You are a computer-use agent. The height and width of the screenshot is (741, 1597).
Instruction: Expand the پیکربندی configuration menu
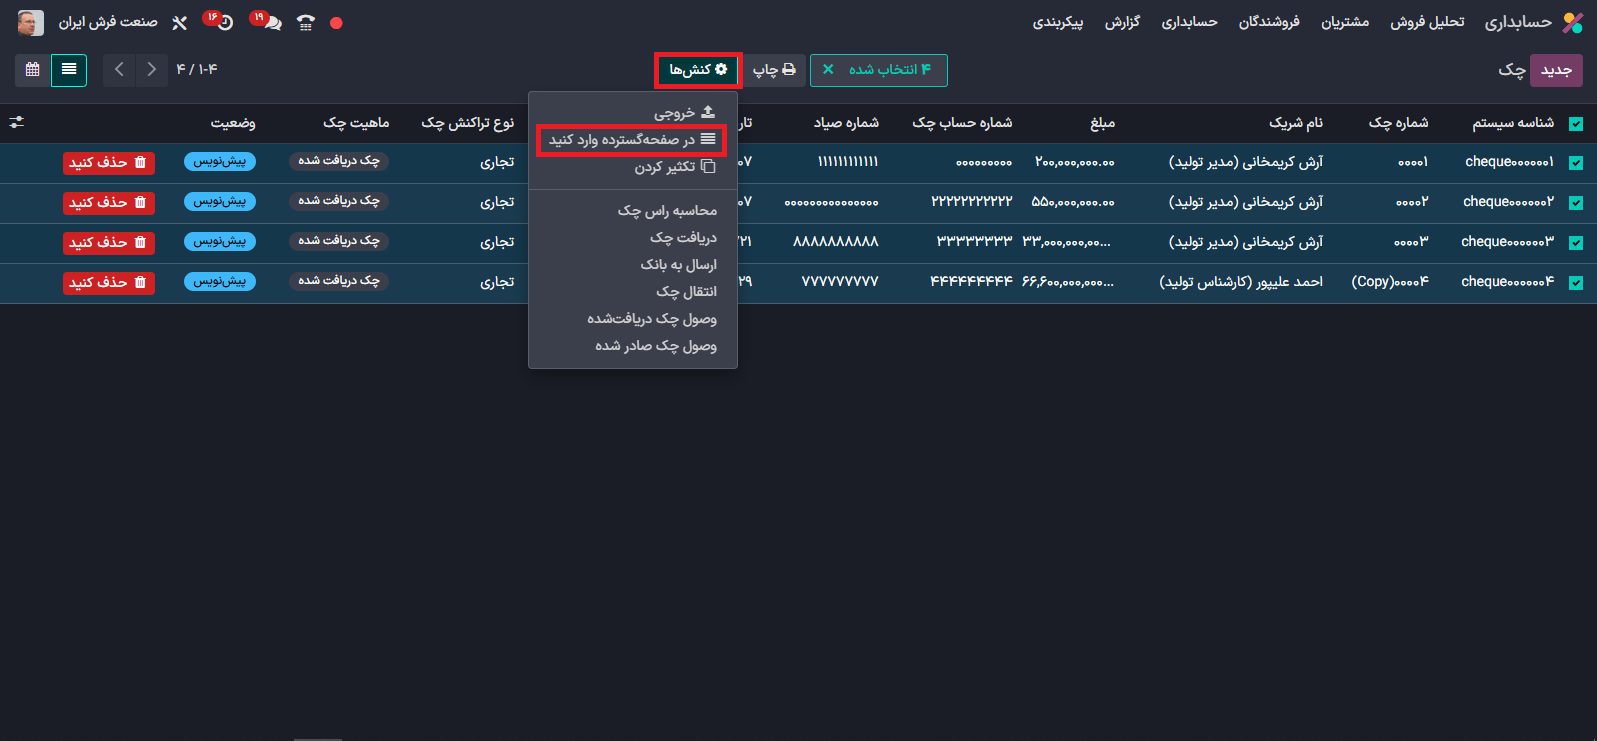point(1057,22)
